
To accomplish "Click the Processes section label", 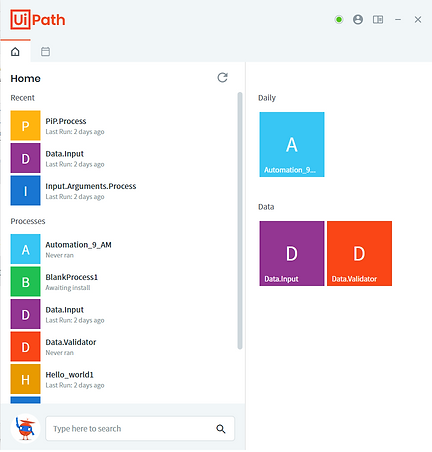I will click(28, 221).
